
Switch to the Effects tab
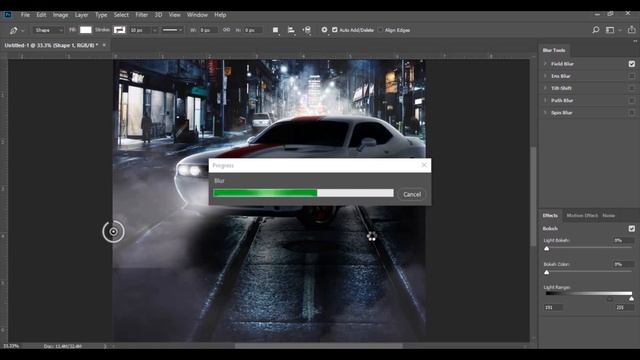pos(550,216)
